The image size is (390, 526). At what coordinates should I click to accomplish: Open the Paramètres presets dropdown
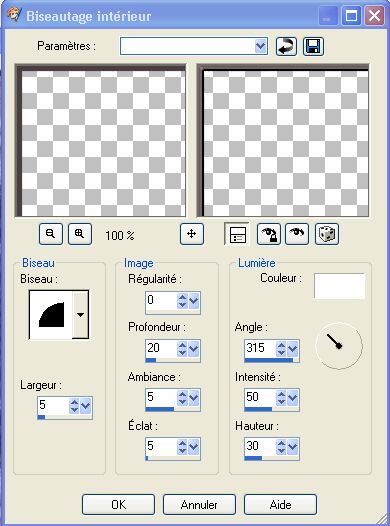[261, 46]
